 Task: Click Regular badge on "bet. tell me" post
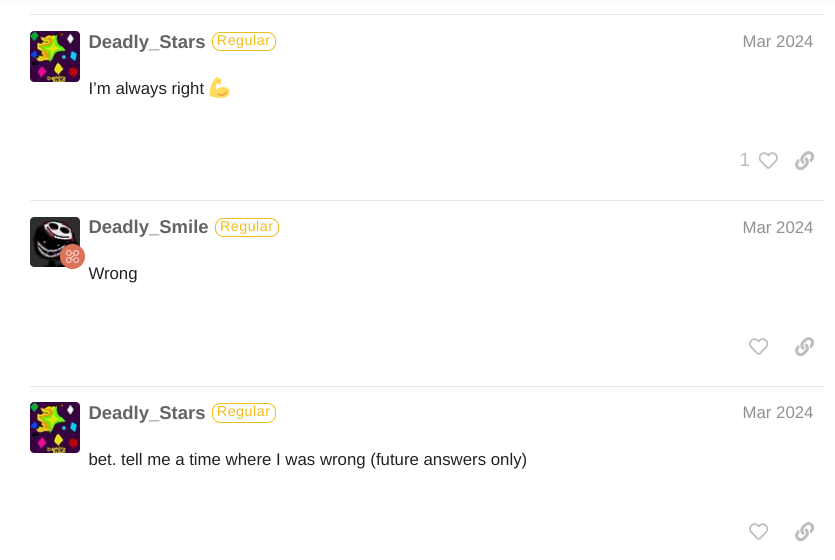[x=244, y=412]
